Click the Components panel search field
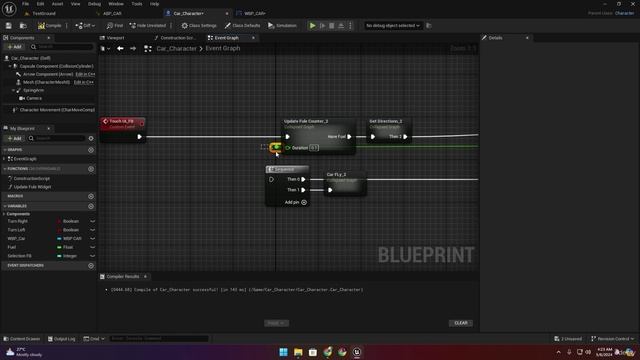The image size is (640, 360). (61, 47)
